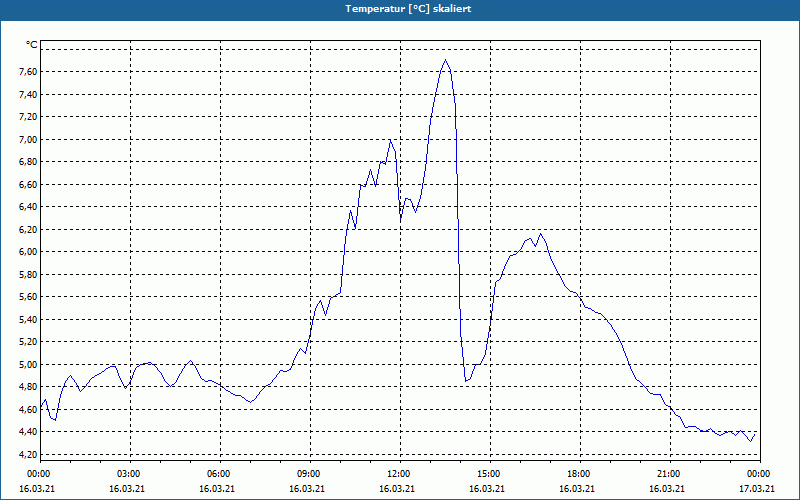The width and height of the screenshot is (800, 500).
Task: Click the 16.03.21 date beneath 12:00
Action: pos(396,489)
